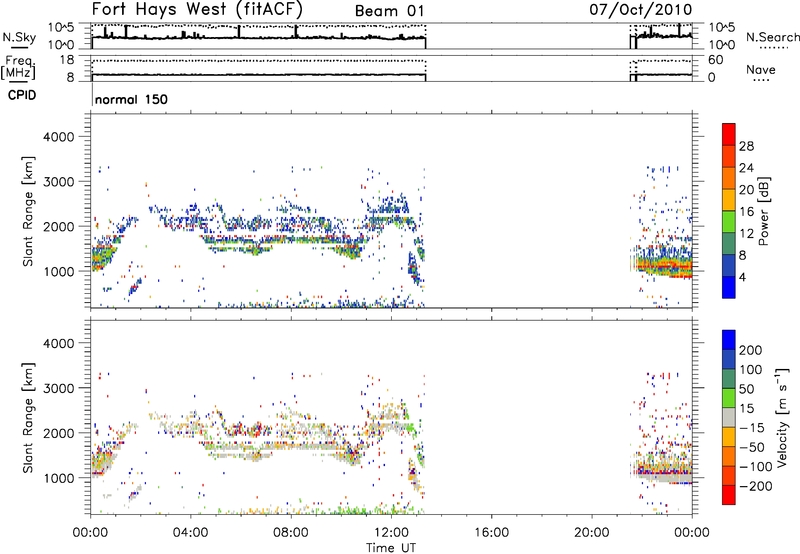Click the "Fort Hays West (fitACF)" plot title

click(x=197, y=9)
